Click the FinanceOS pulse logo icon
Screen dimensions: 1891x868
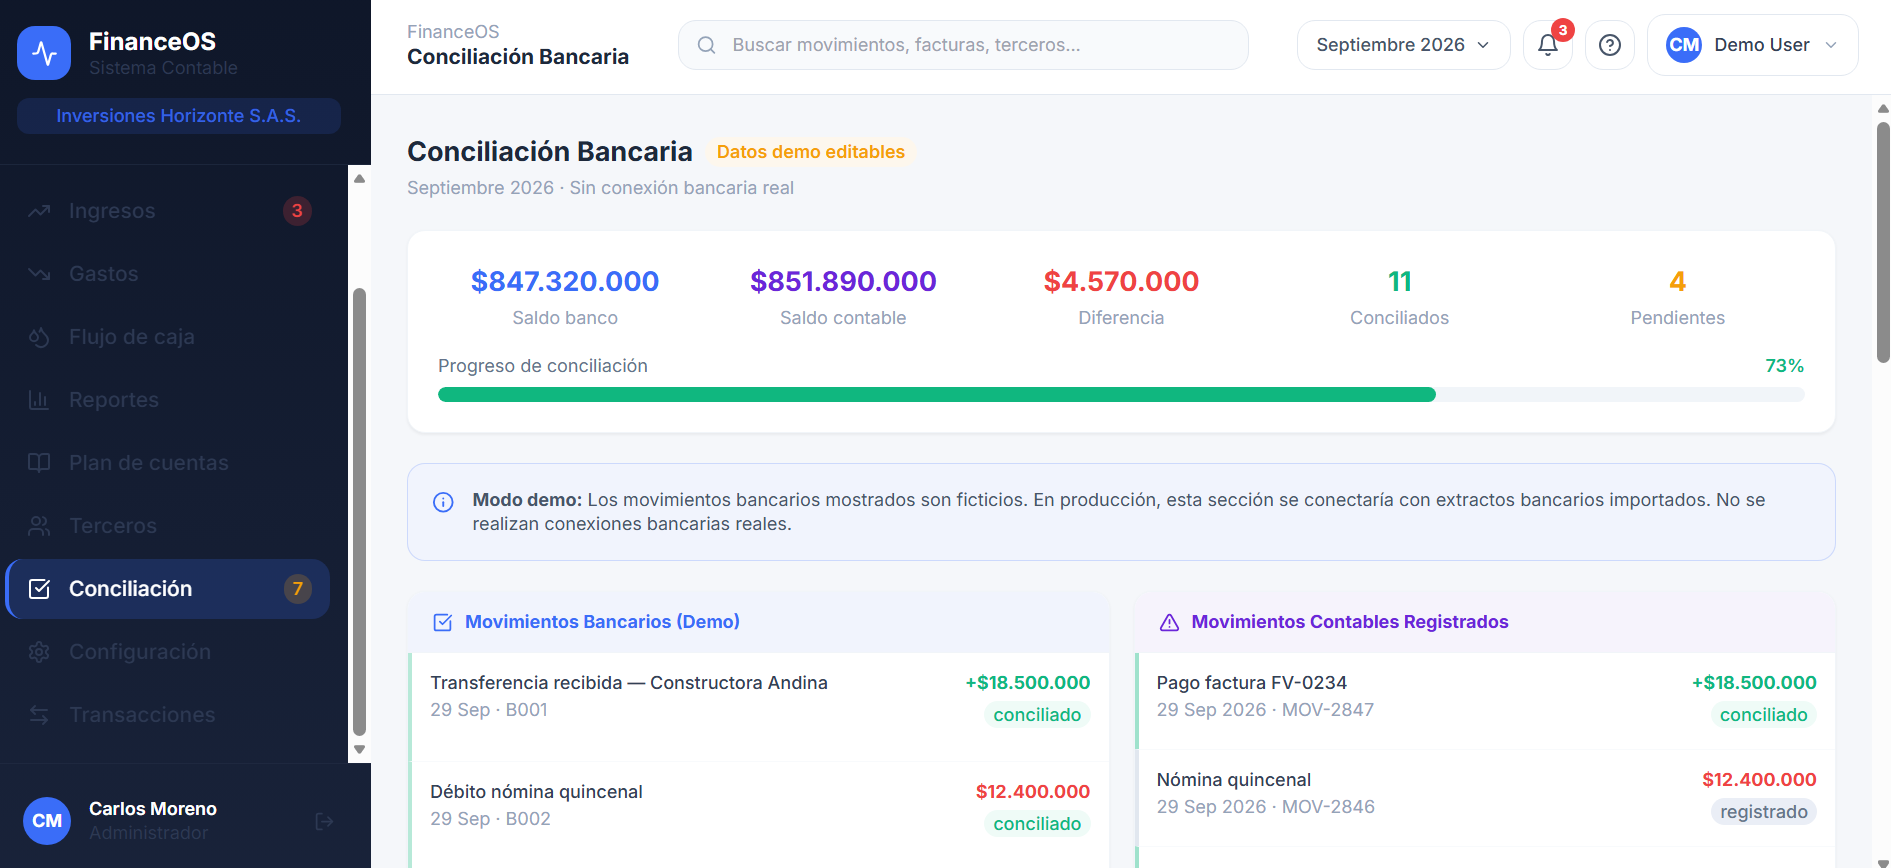(44, 53)
